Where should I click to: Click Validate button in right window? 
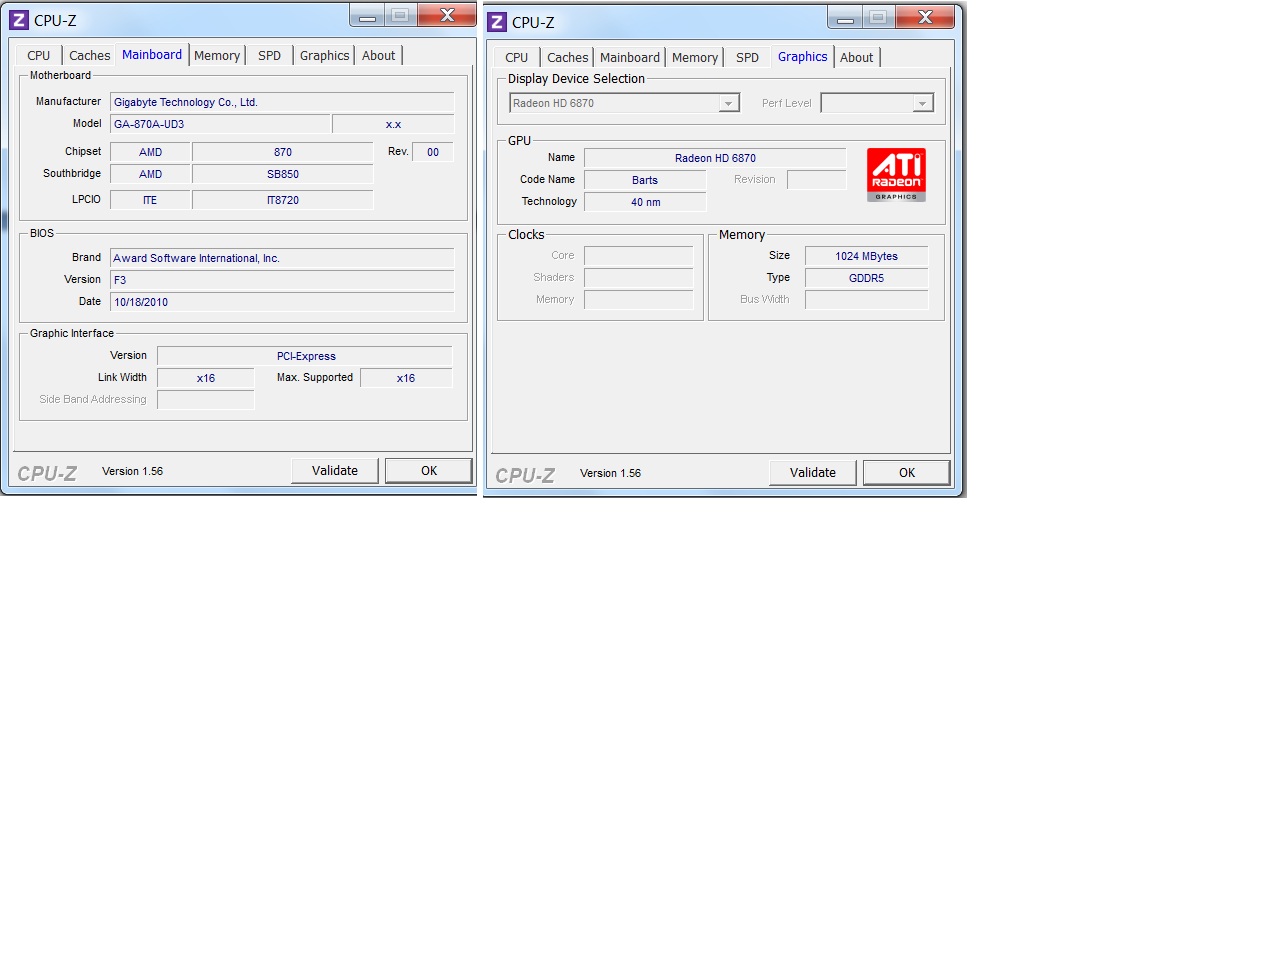813,473
